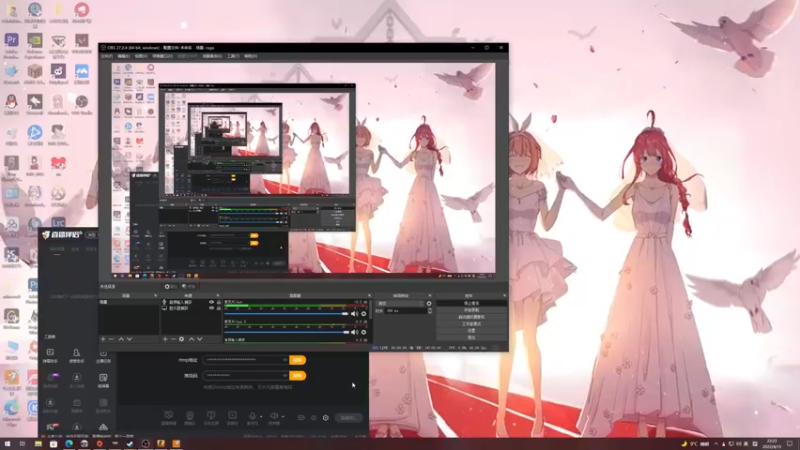
Task: Click Stop Streaming in OBS controls
Action: 471,304
